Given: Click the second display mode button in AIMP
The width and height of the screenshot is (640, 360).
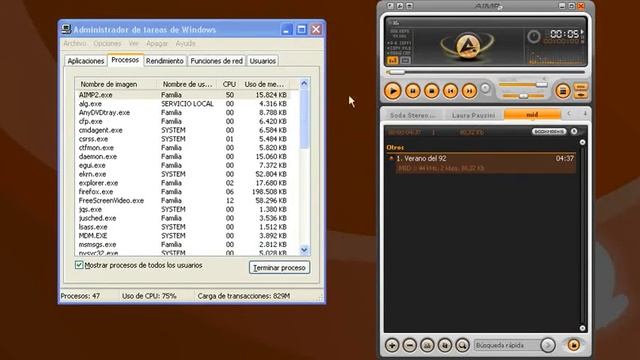Looking at the screenshot, I should tap(405, 60).
